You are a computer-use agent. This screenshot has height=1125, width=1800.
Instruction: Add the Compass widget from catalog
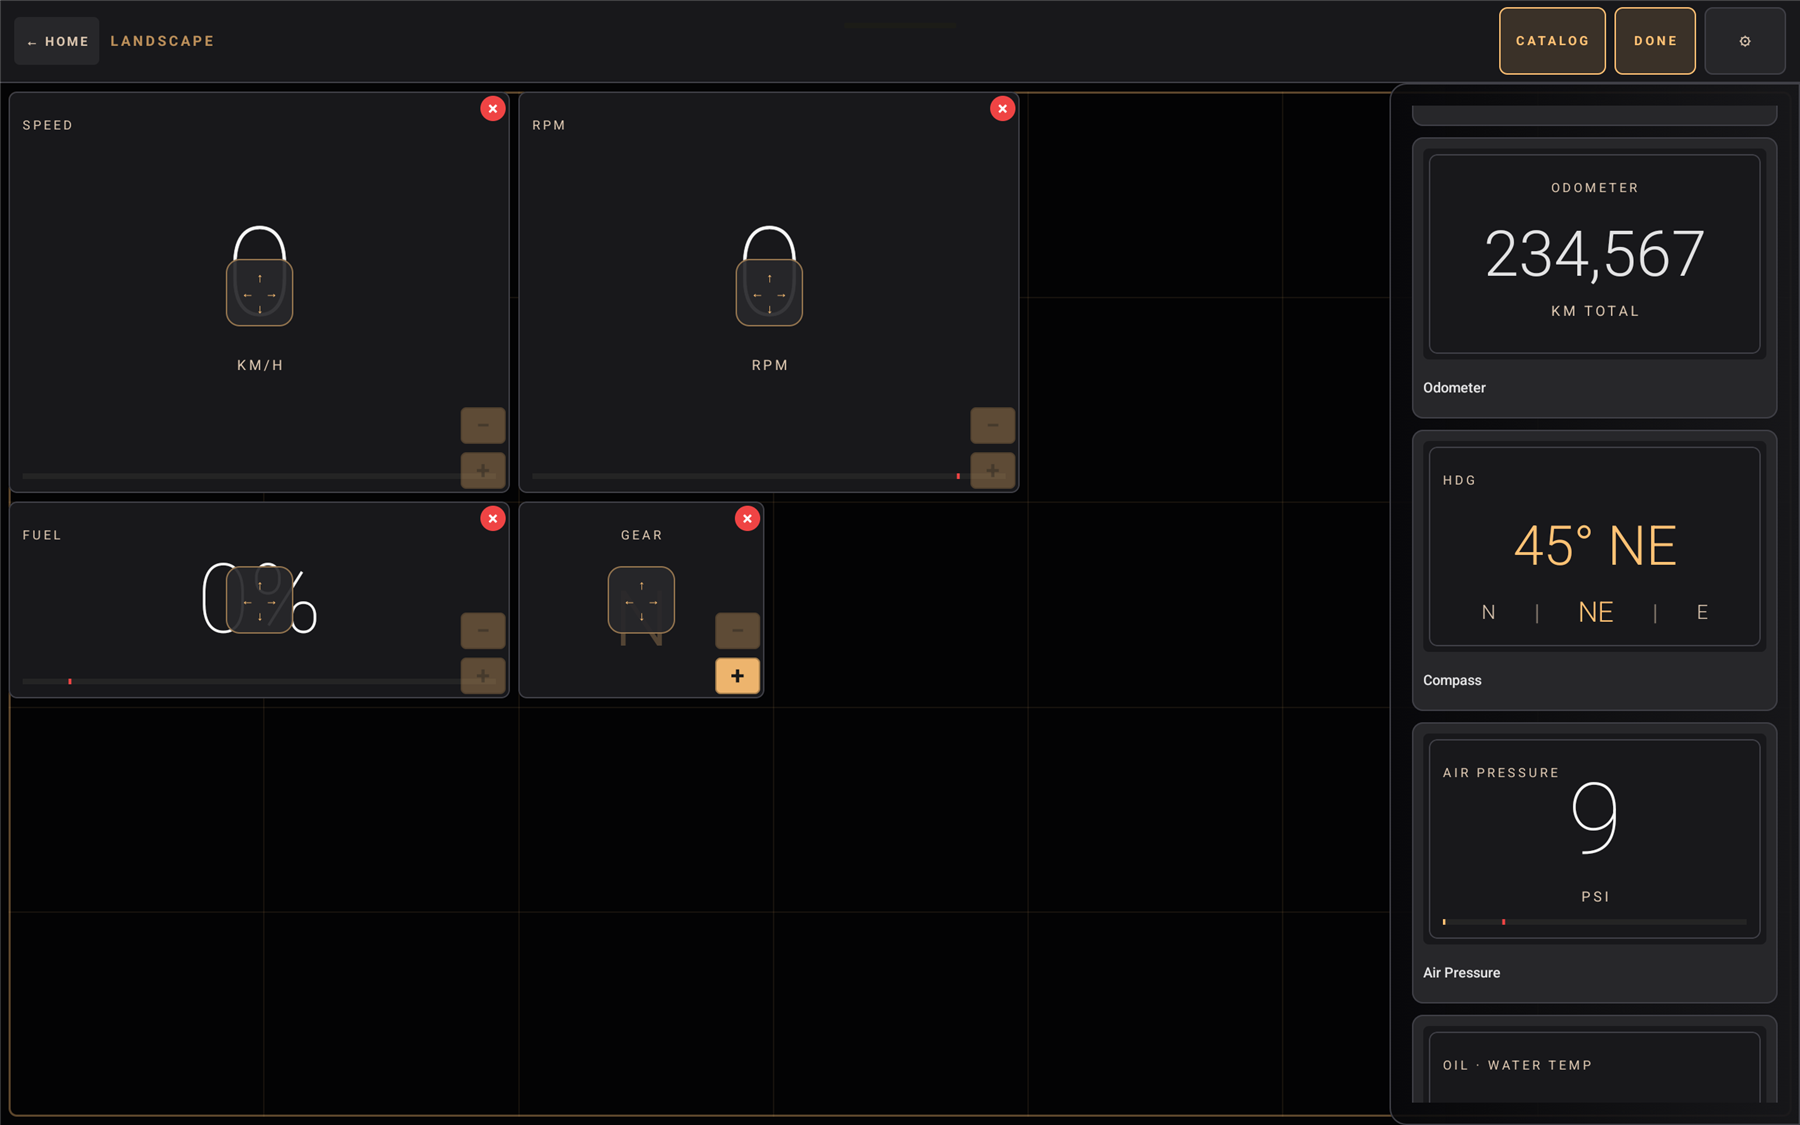(1594, 570)
